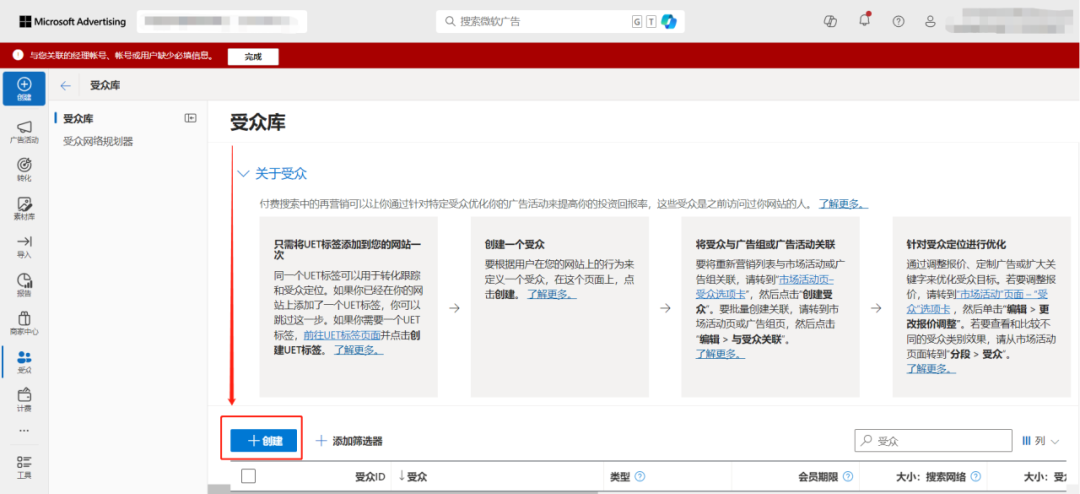Click the 搜索微软广告 search field

[x=560, y=21]
